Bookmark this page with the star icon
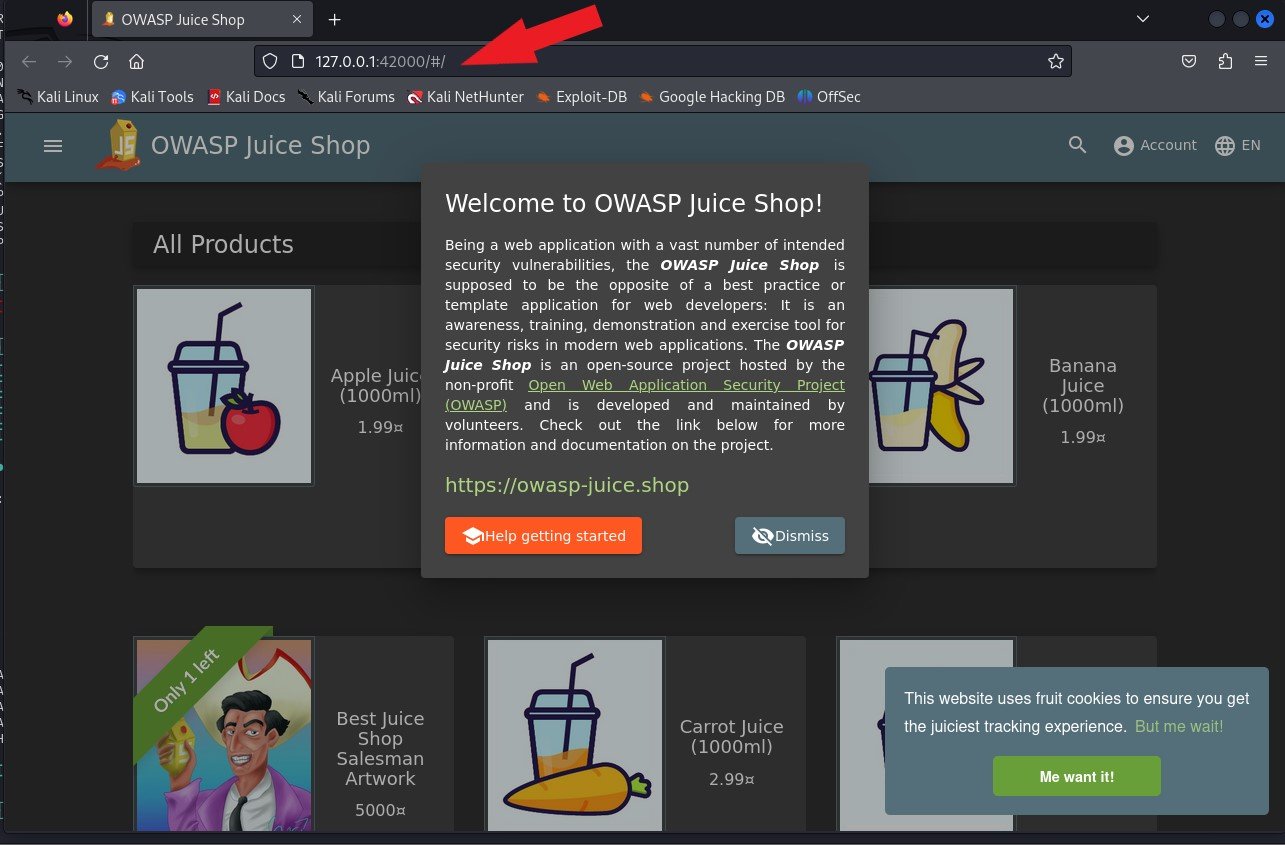 point(1055,62)
